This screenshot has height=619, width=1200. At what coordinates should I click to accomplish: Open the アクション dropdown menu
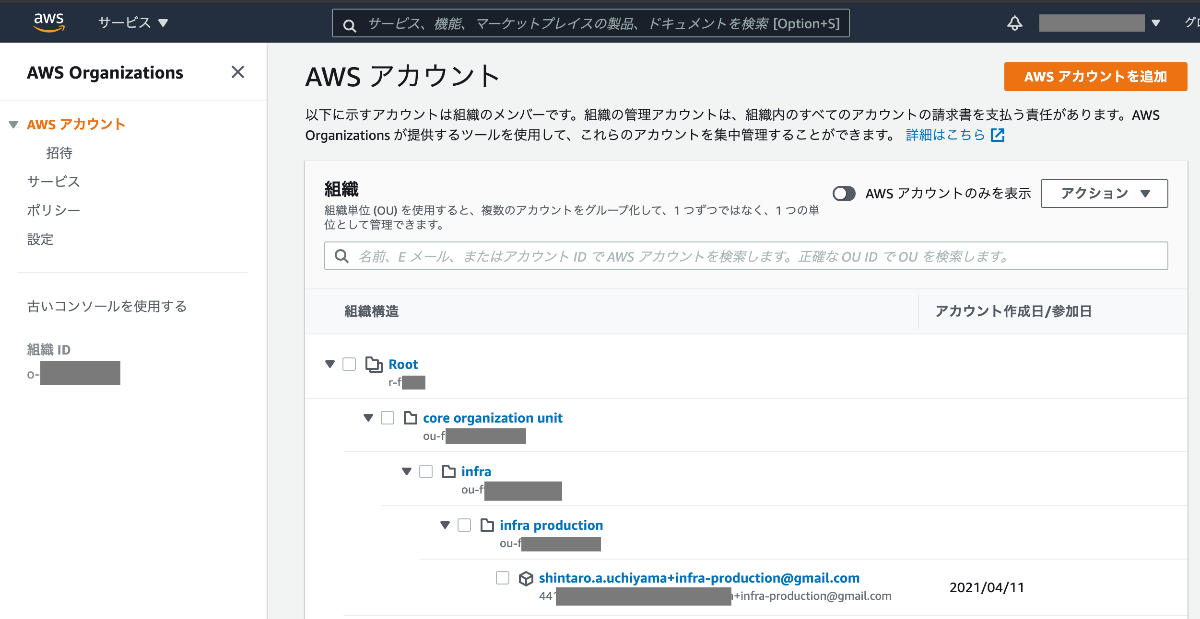tap(1104, 194)
